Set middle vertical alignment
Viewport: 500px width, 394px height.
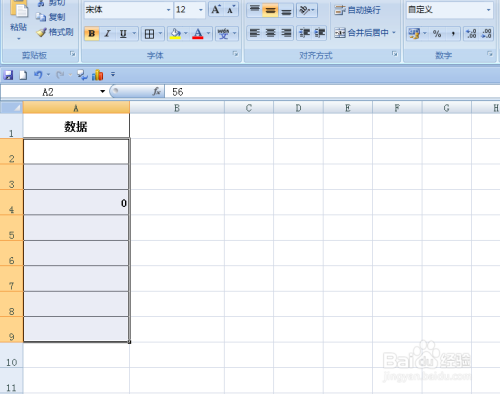pos(270,10)
